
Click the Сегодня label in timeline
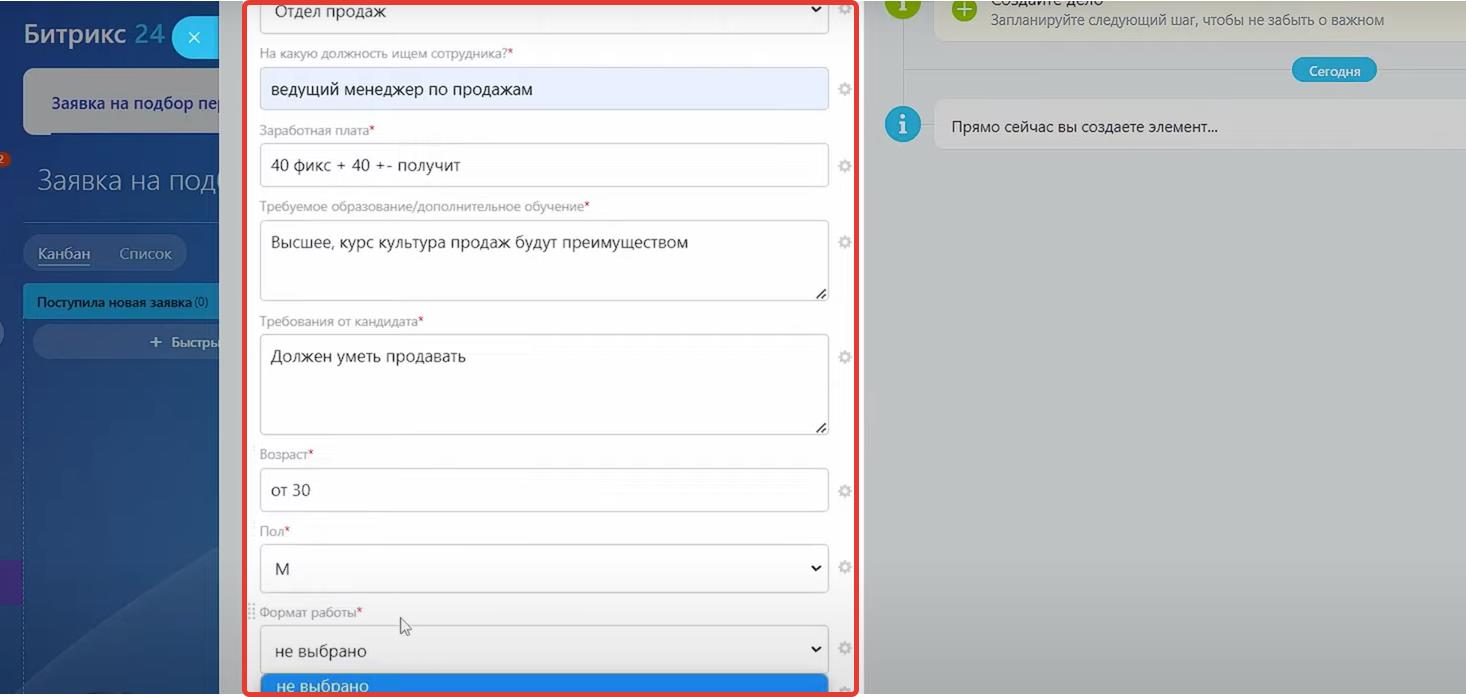click(1333, 71)
